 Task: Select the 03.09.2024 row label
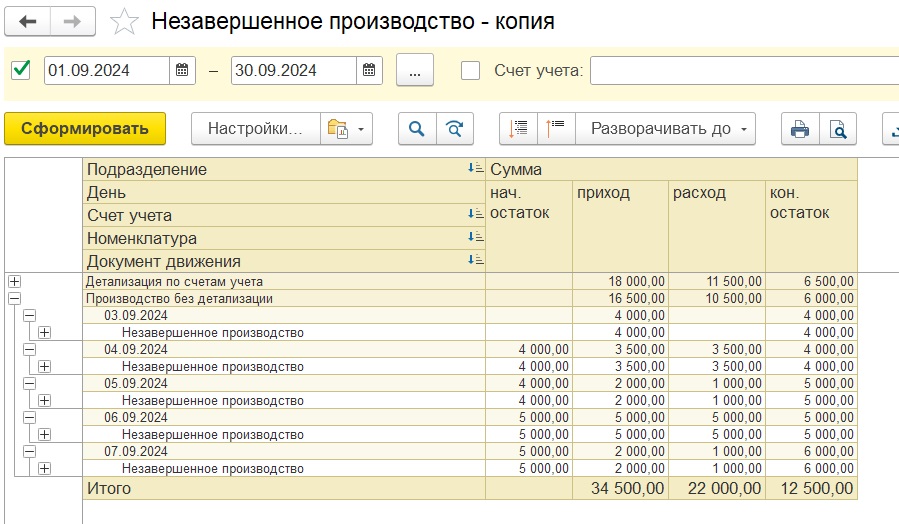[136, 315]
